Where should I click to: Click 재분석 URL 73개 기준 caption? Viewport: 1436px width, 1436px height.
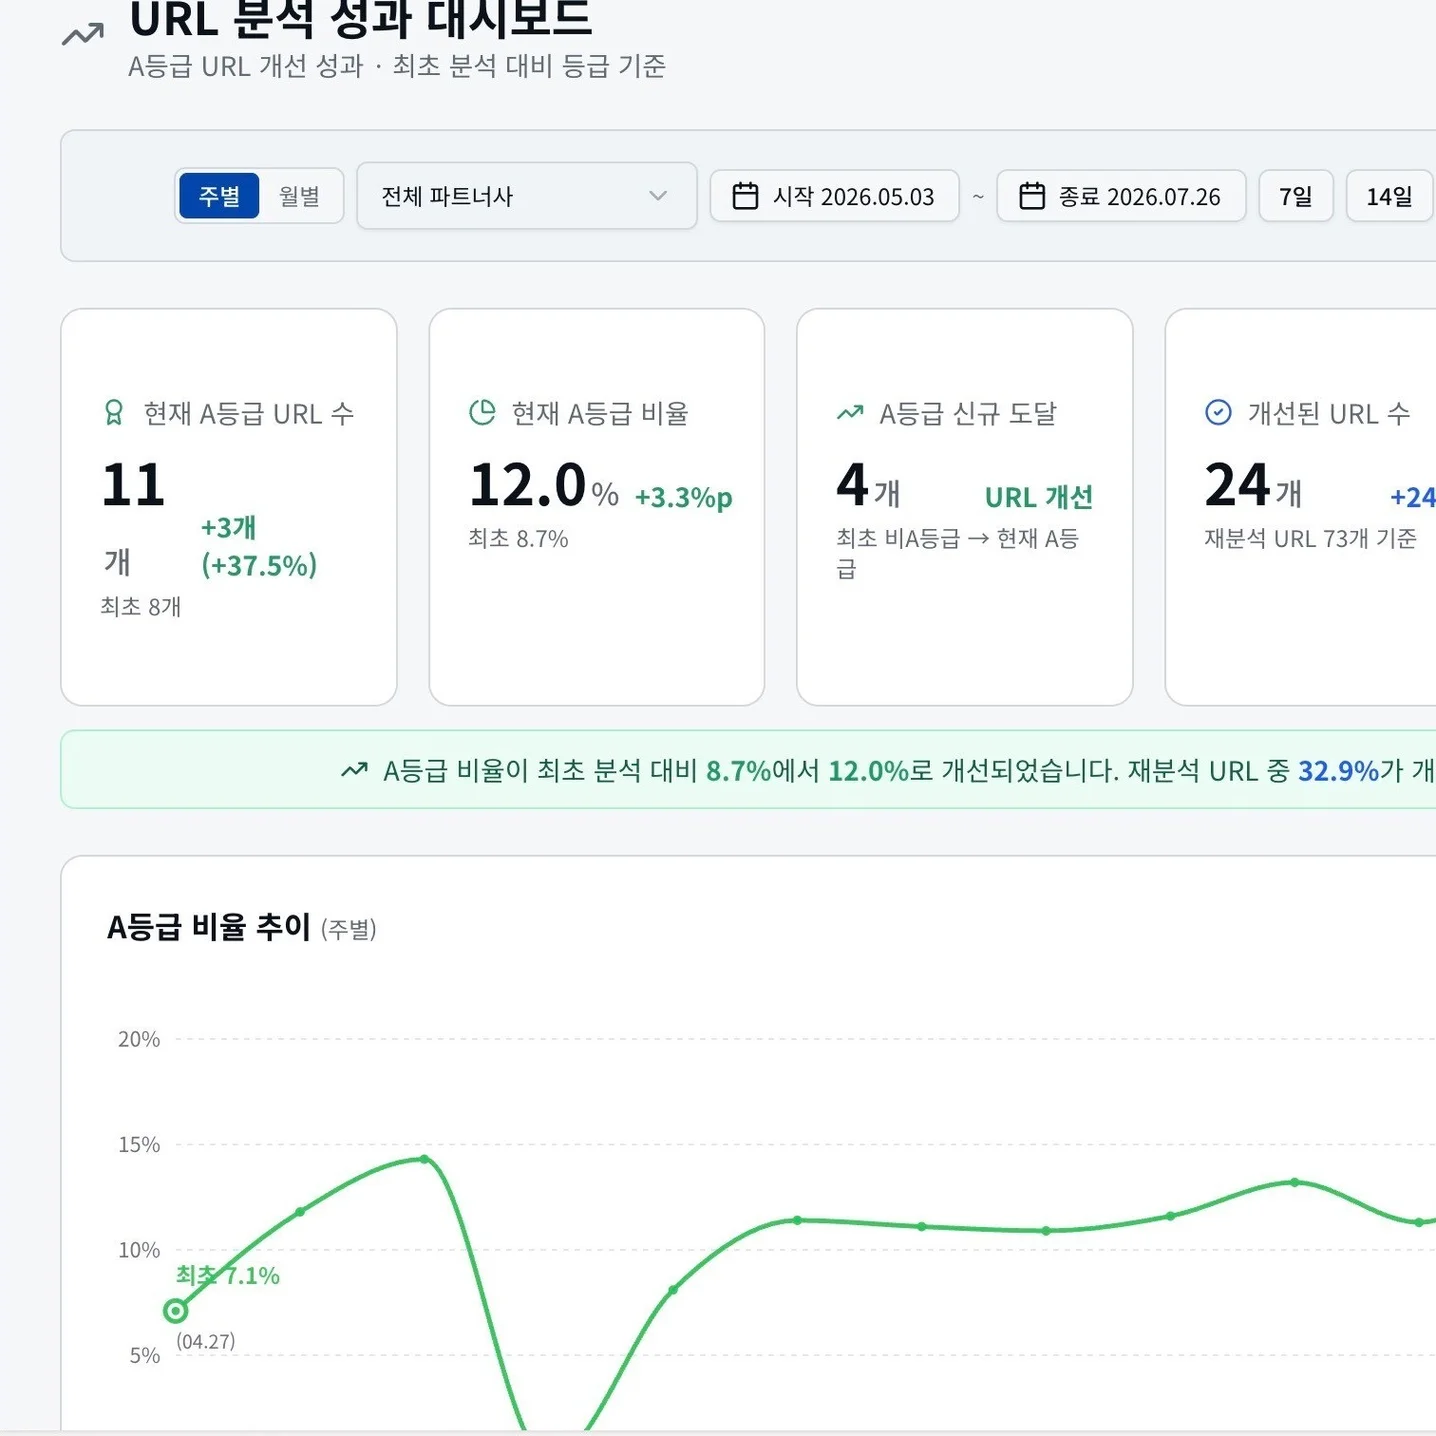(1310, 539)
